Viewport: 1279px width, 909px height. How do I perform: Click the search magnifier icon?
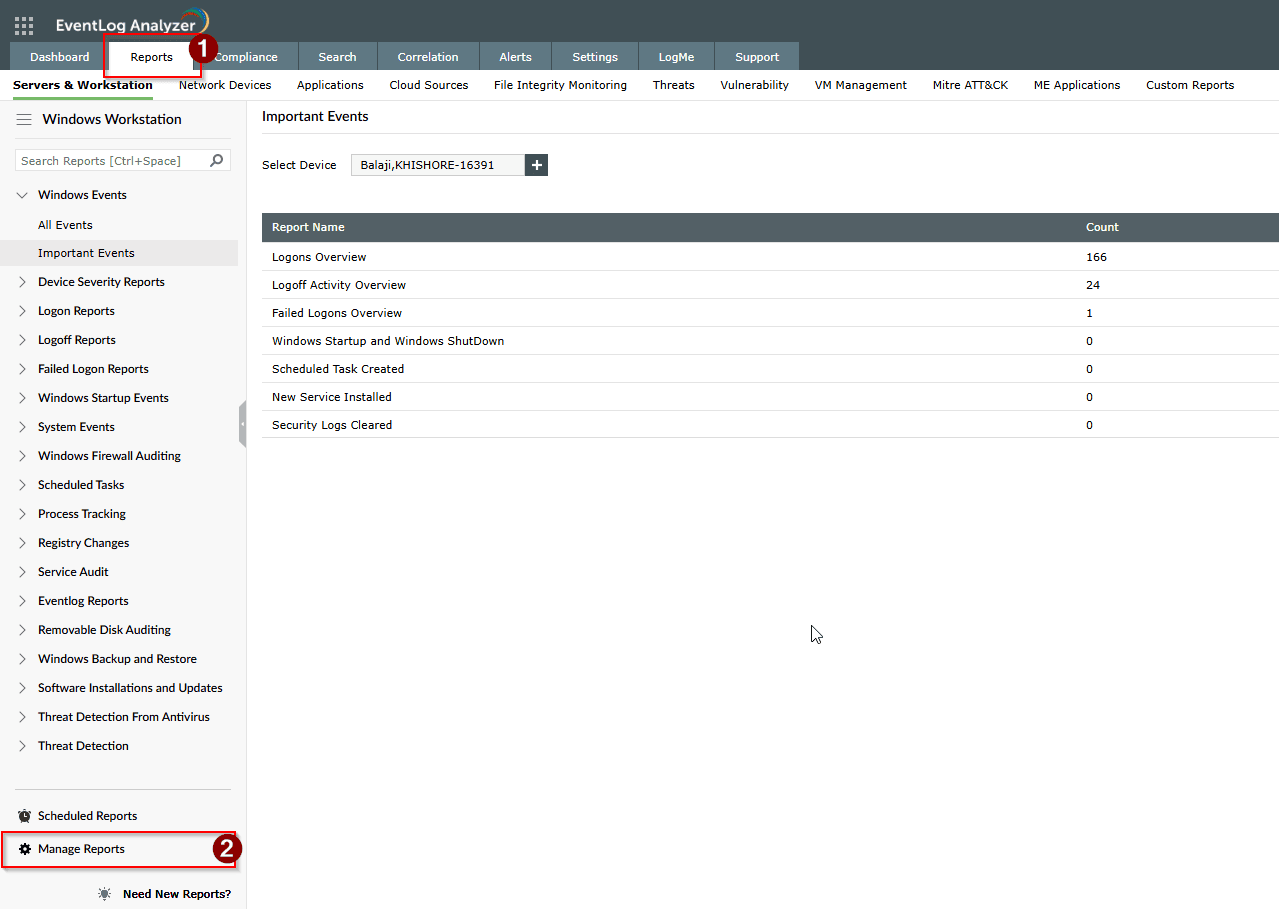pyautogui.click(x=217, y=160)
